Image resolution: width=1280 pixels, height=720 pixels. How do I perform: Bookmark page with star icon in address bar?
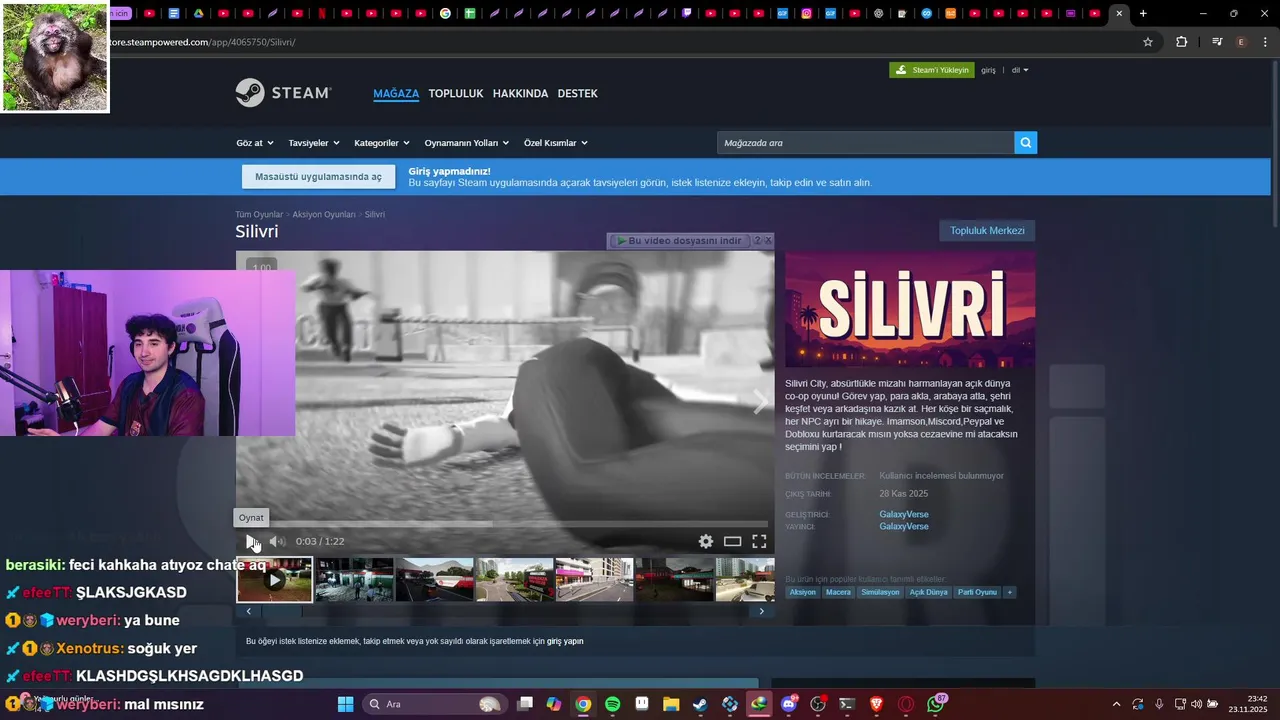[x=1148, y=42]
